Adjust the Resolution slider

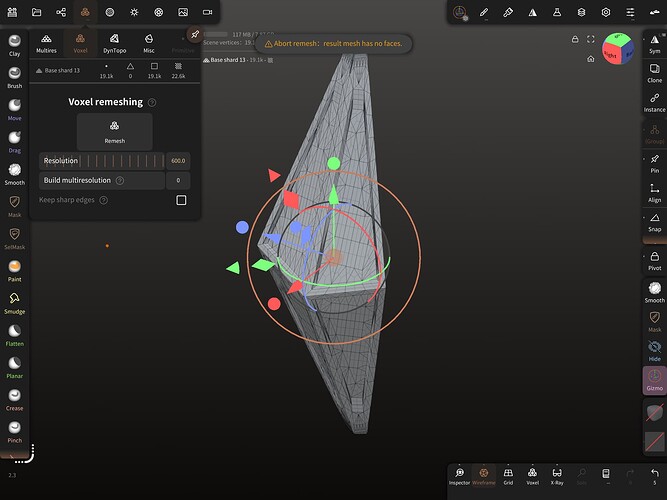point(102,161)
